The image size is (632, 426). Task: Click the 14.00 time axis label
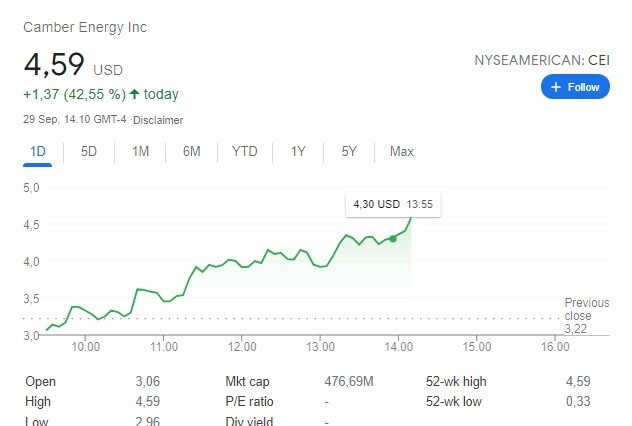(x=398, y=347)
